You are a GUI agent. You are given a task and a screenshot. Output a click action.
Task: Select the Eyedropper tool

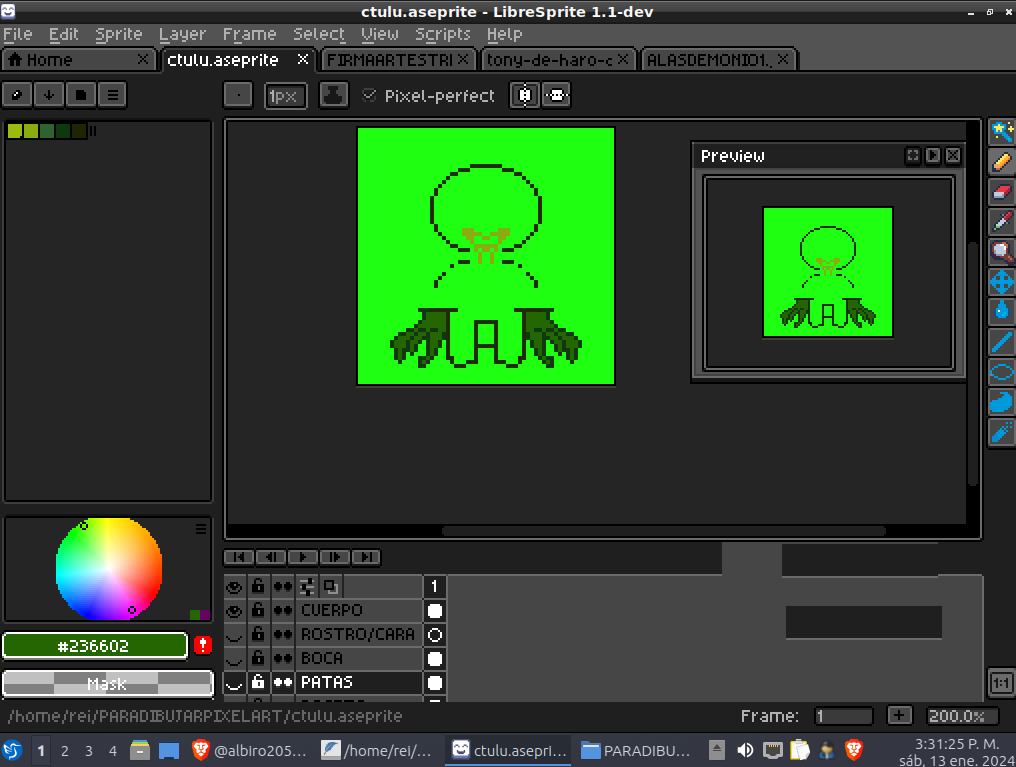point(1001,222)
